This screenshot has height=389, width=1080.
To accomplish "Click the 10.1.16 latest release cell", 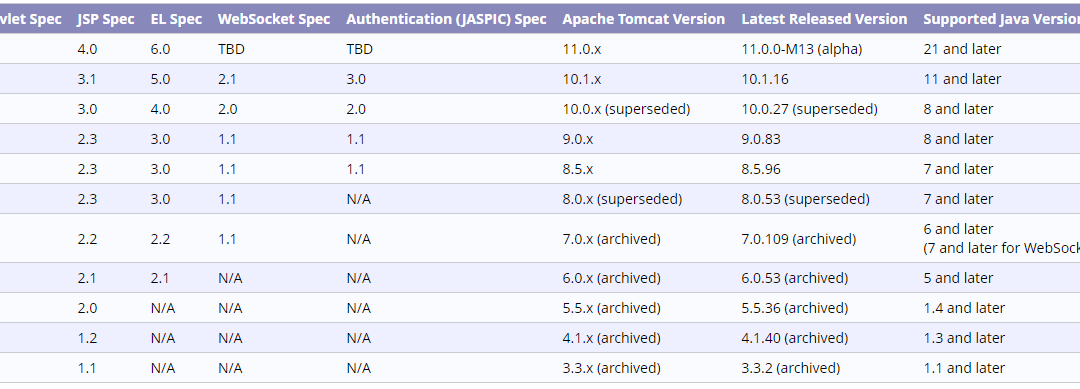I will pos(765,79).
